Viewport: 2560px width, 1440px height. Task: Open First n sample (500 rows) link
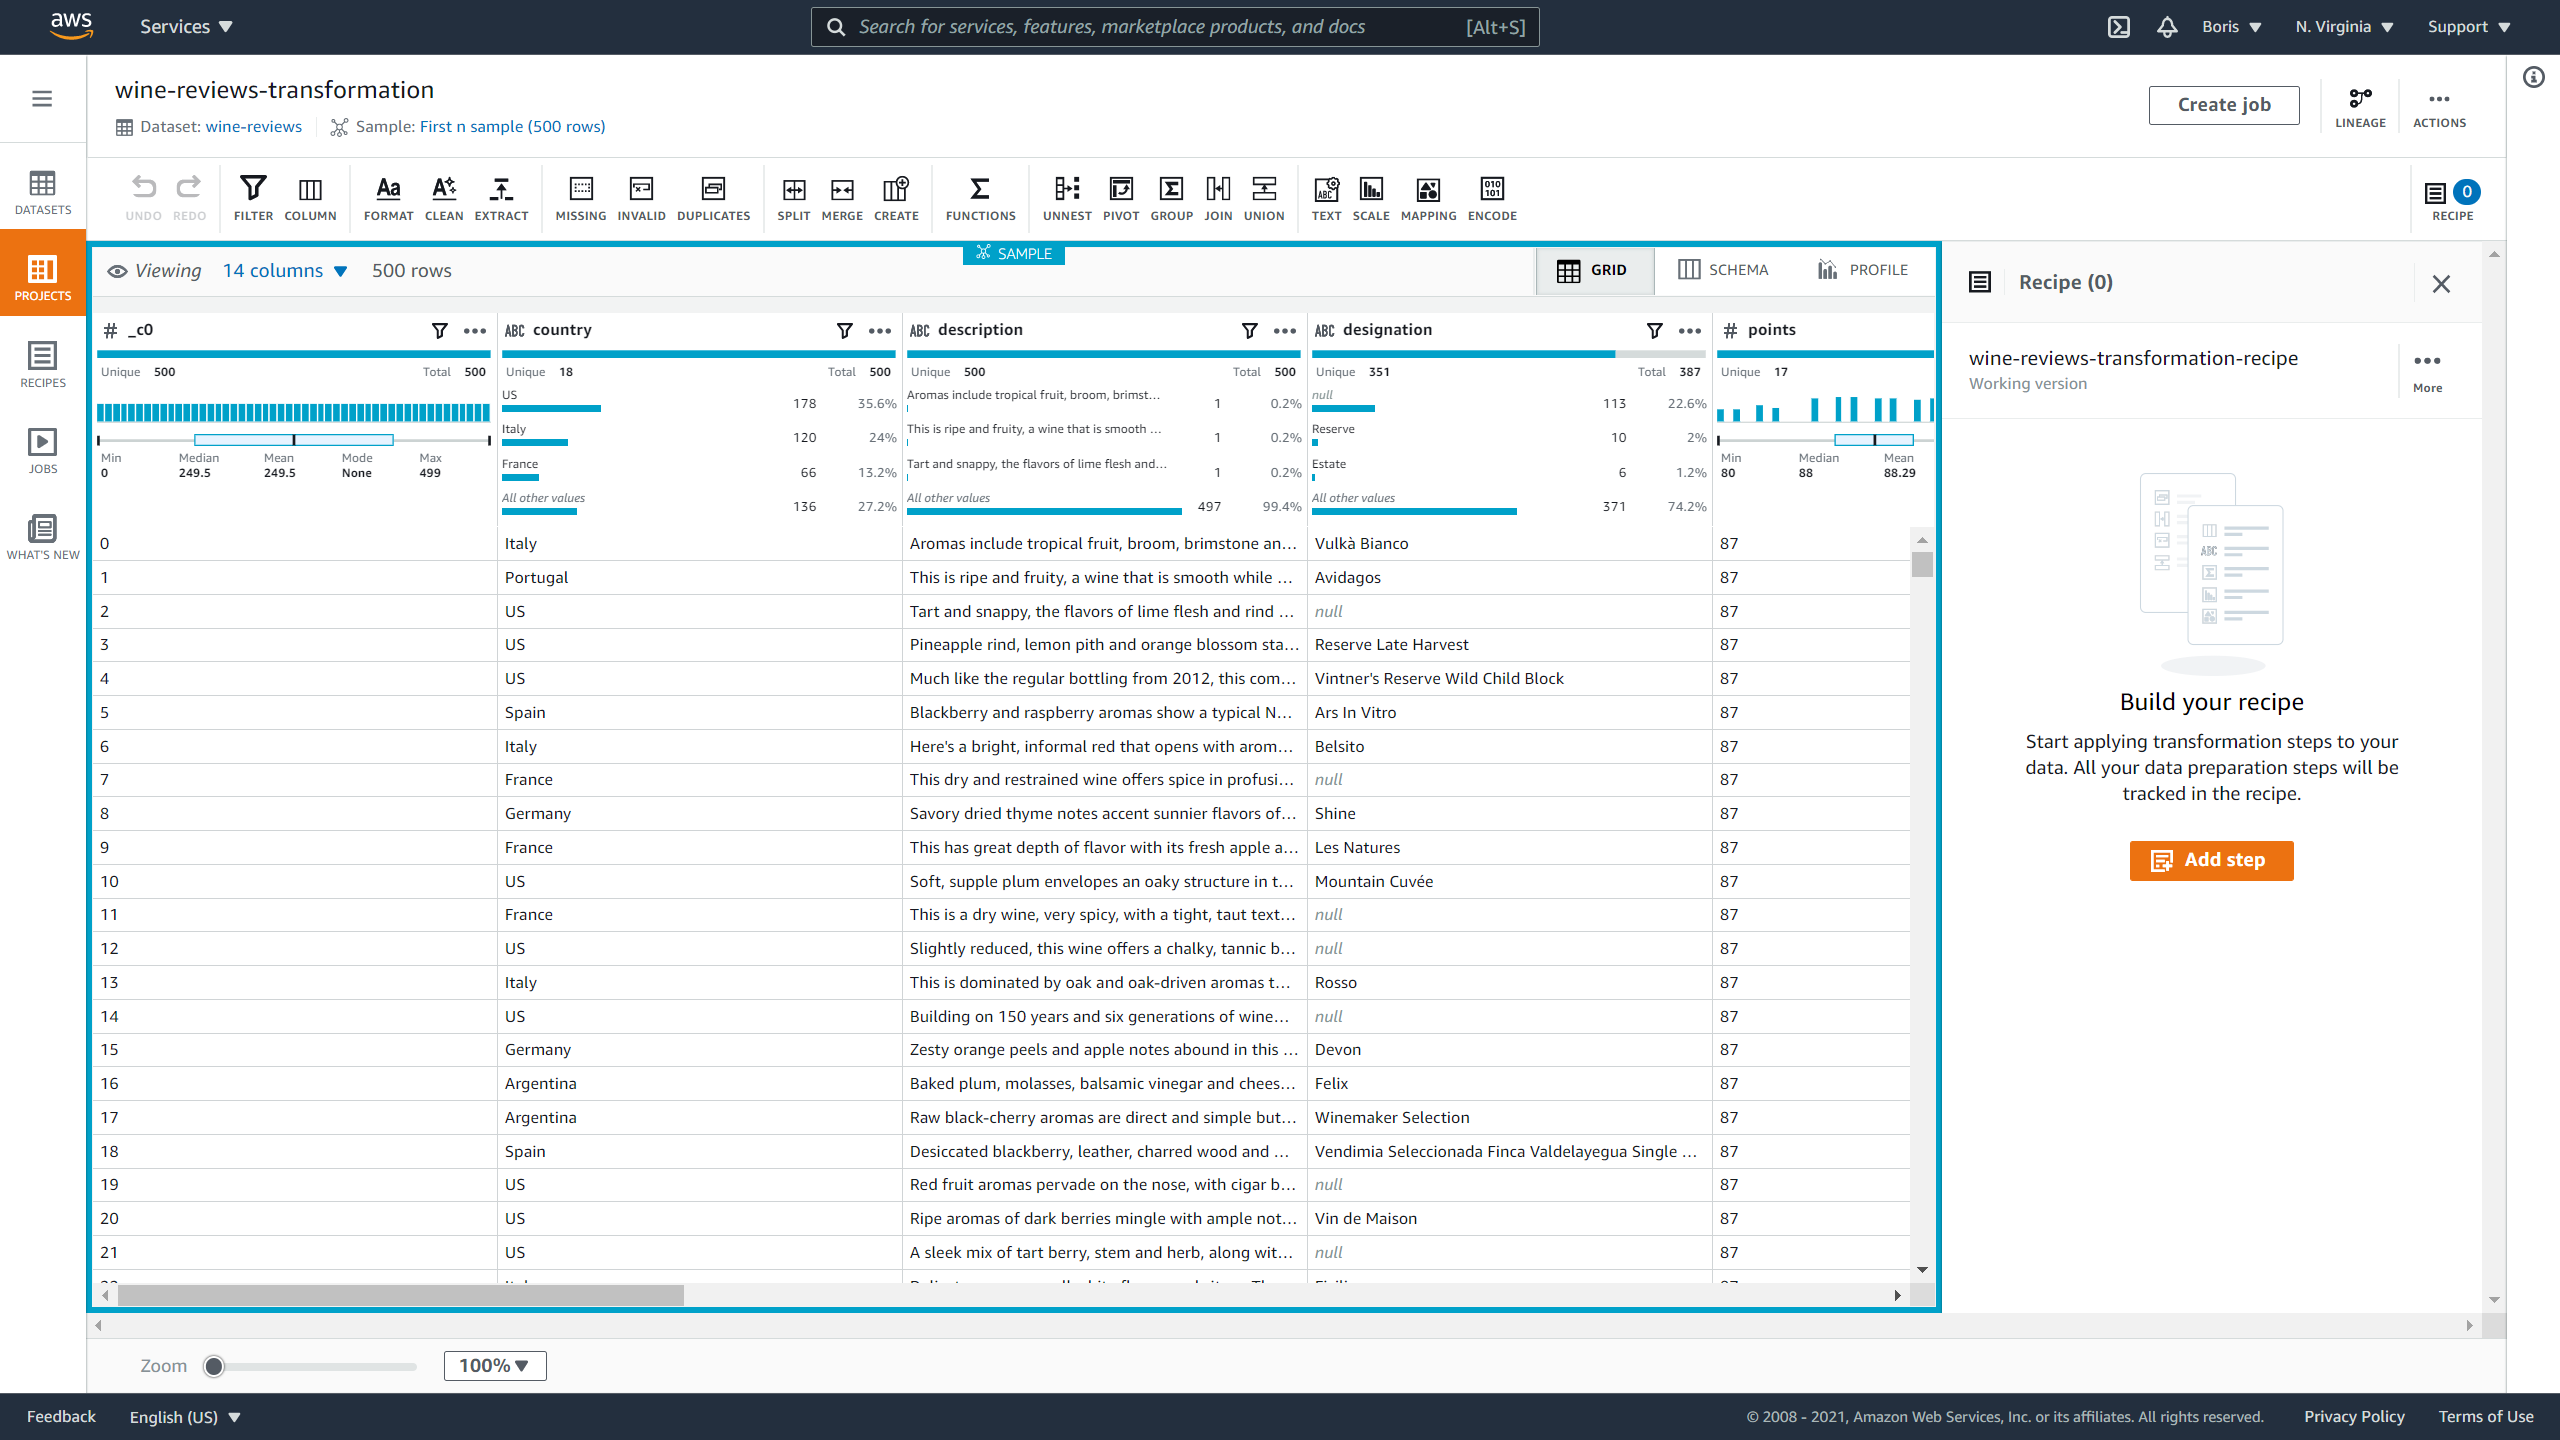click(x=512, y=127)
